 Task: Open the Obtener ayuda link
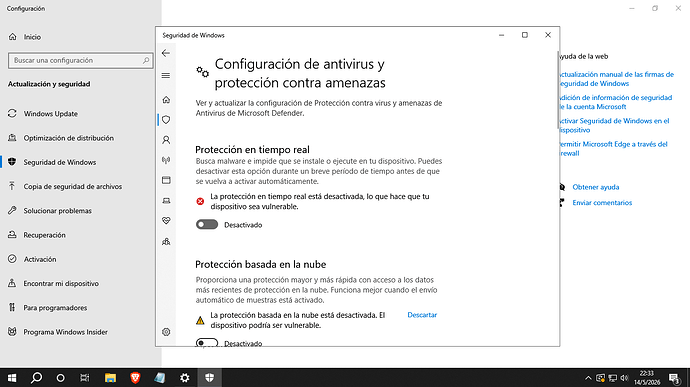coord(595,187)
